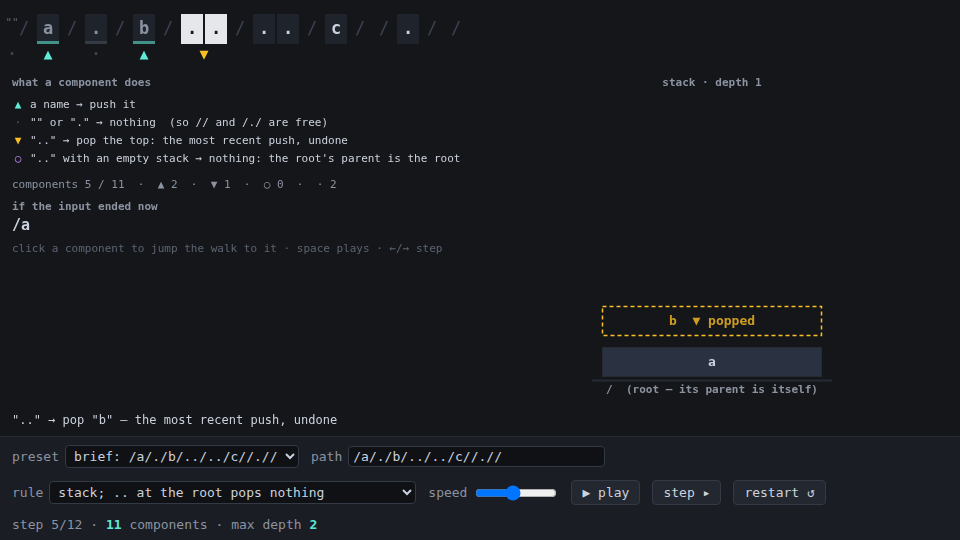The height and width of the screenshot is (540, 960).
Task: Click into the path input field
Action: pos(476,457)
